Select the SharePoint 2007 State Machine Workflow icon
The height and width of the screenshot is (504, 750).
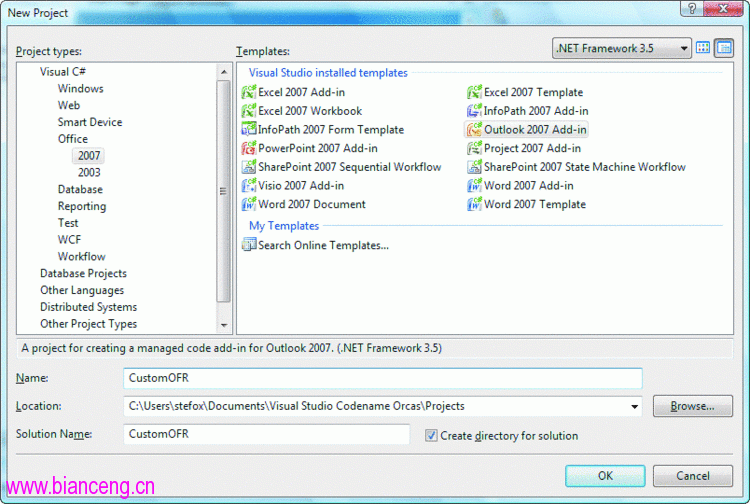(474, 166)
